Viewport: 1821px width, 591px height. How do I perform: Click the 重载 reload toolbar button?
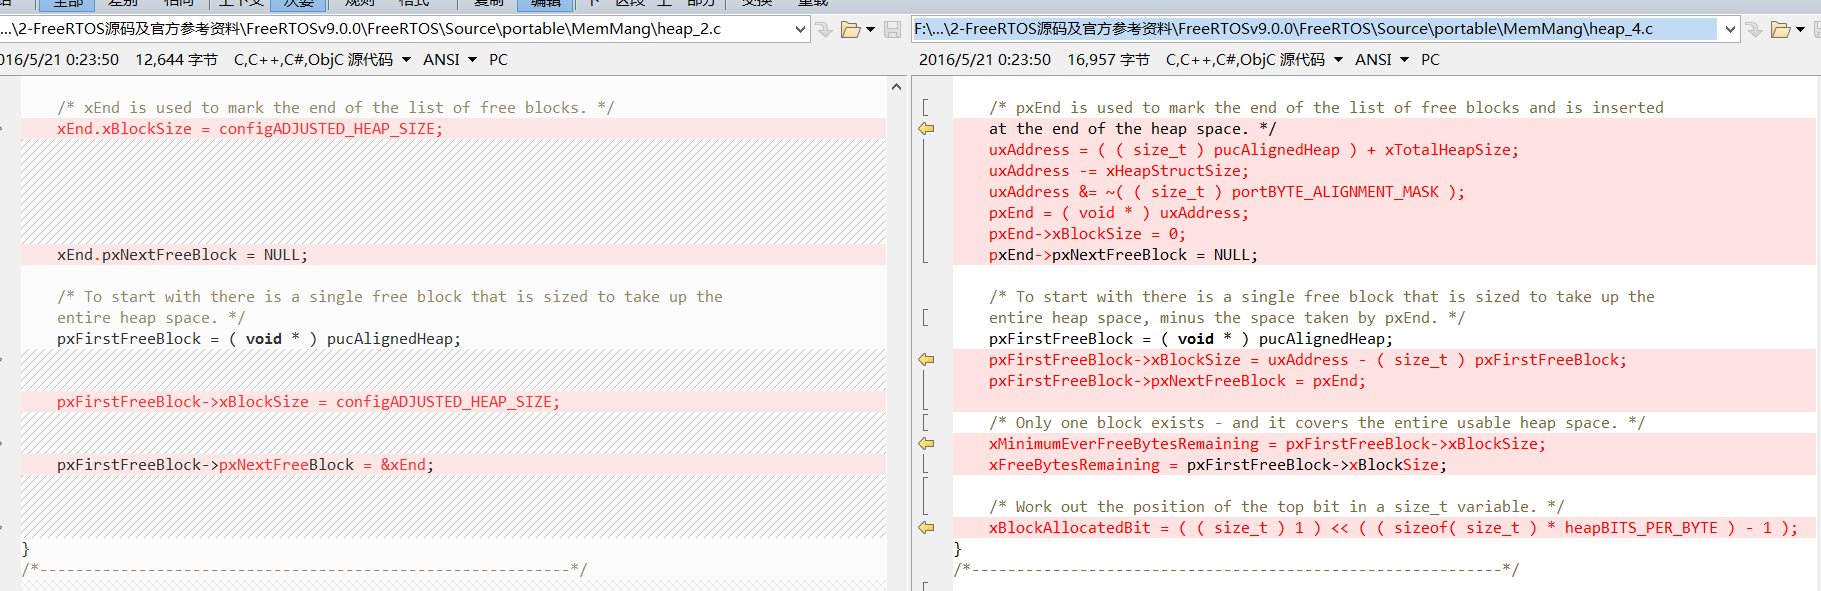813,4
